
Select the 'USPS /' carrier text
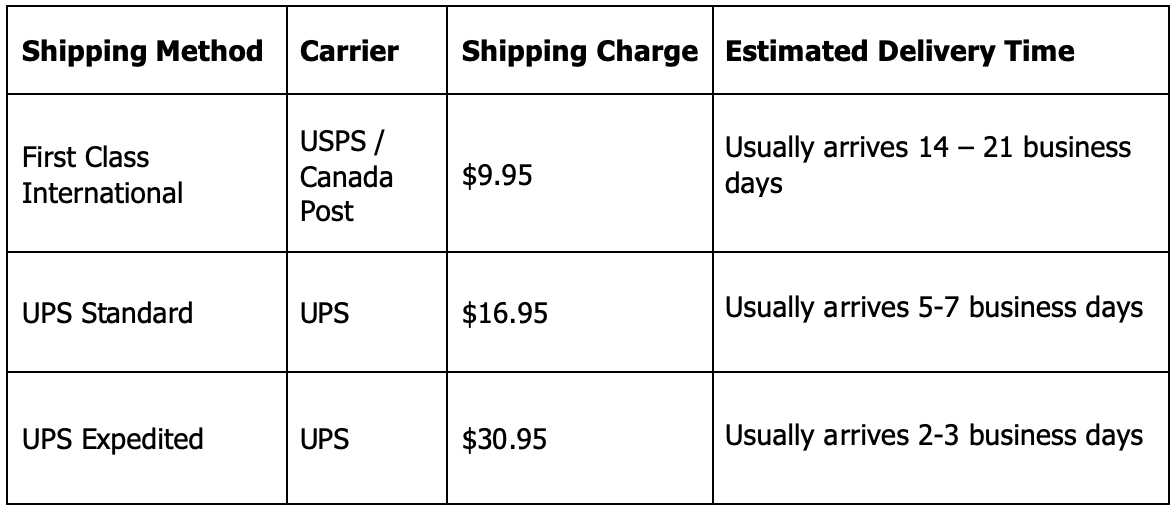[x=342, y=145]
